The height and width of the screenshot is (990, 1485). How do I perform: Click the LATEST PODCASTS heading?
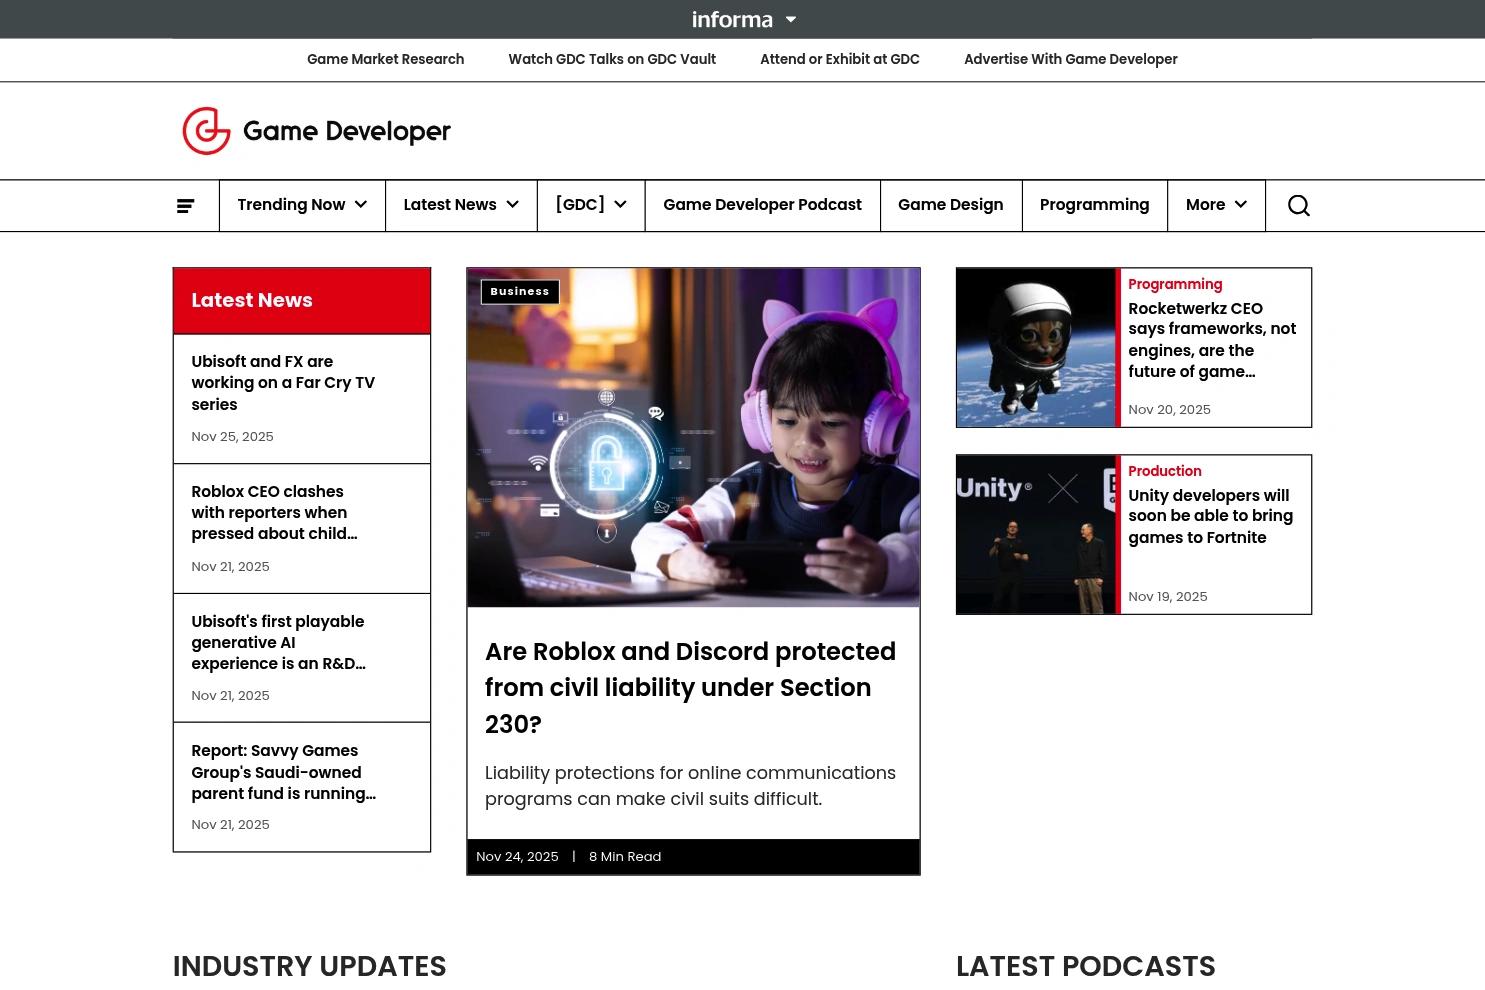click(x=1086, y=967)
